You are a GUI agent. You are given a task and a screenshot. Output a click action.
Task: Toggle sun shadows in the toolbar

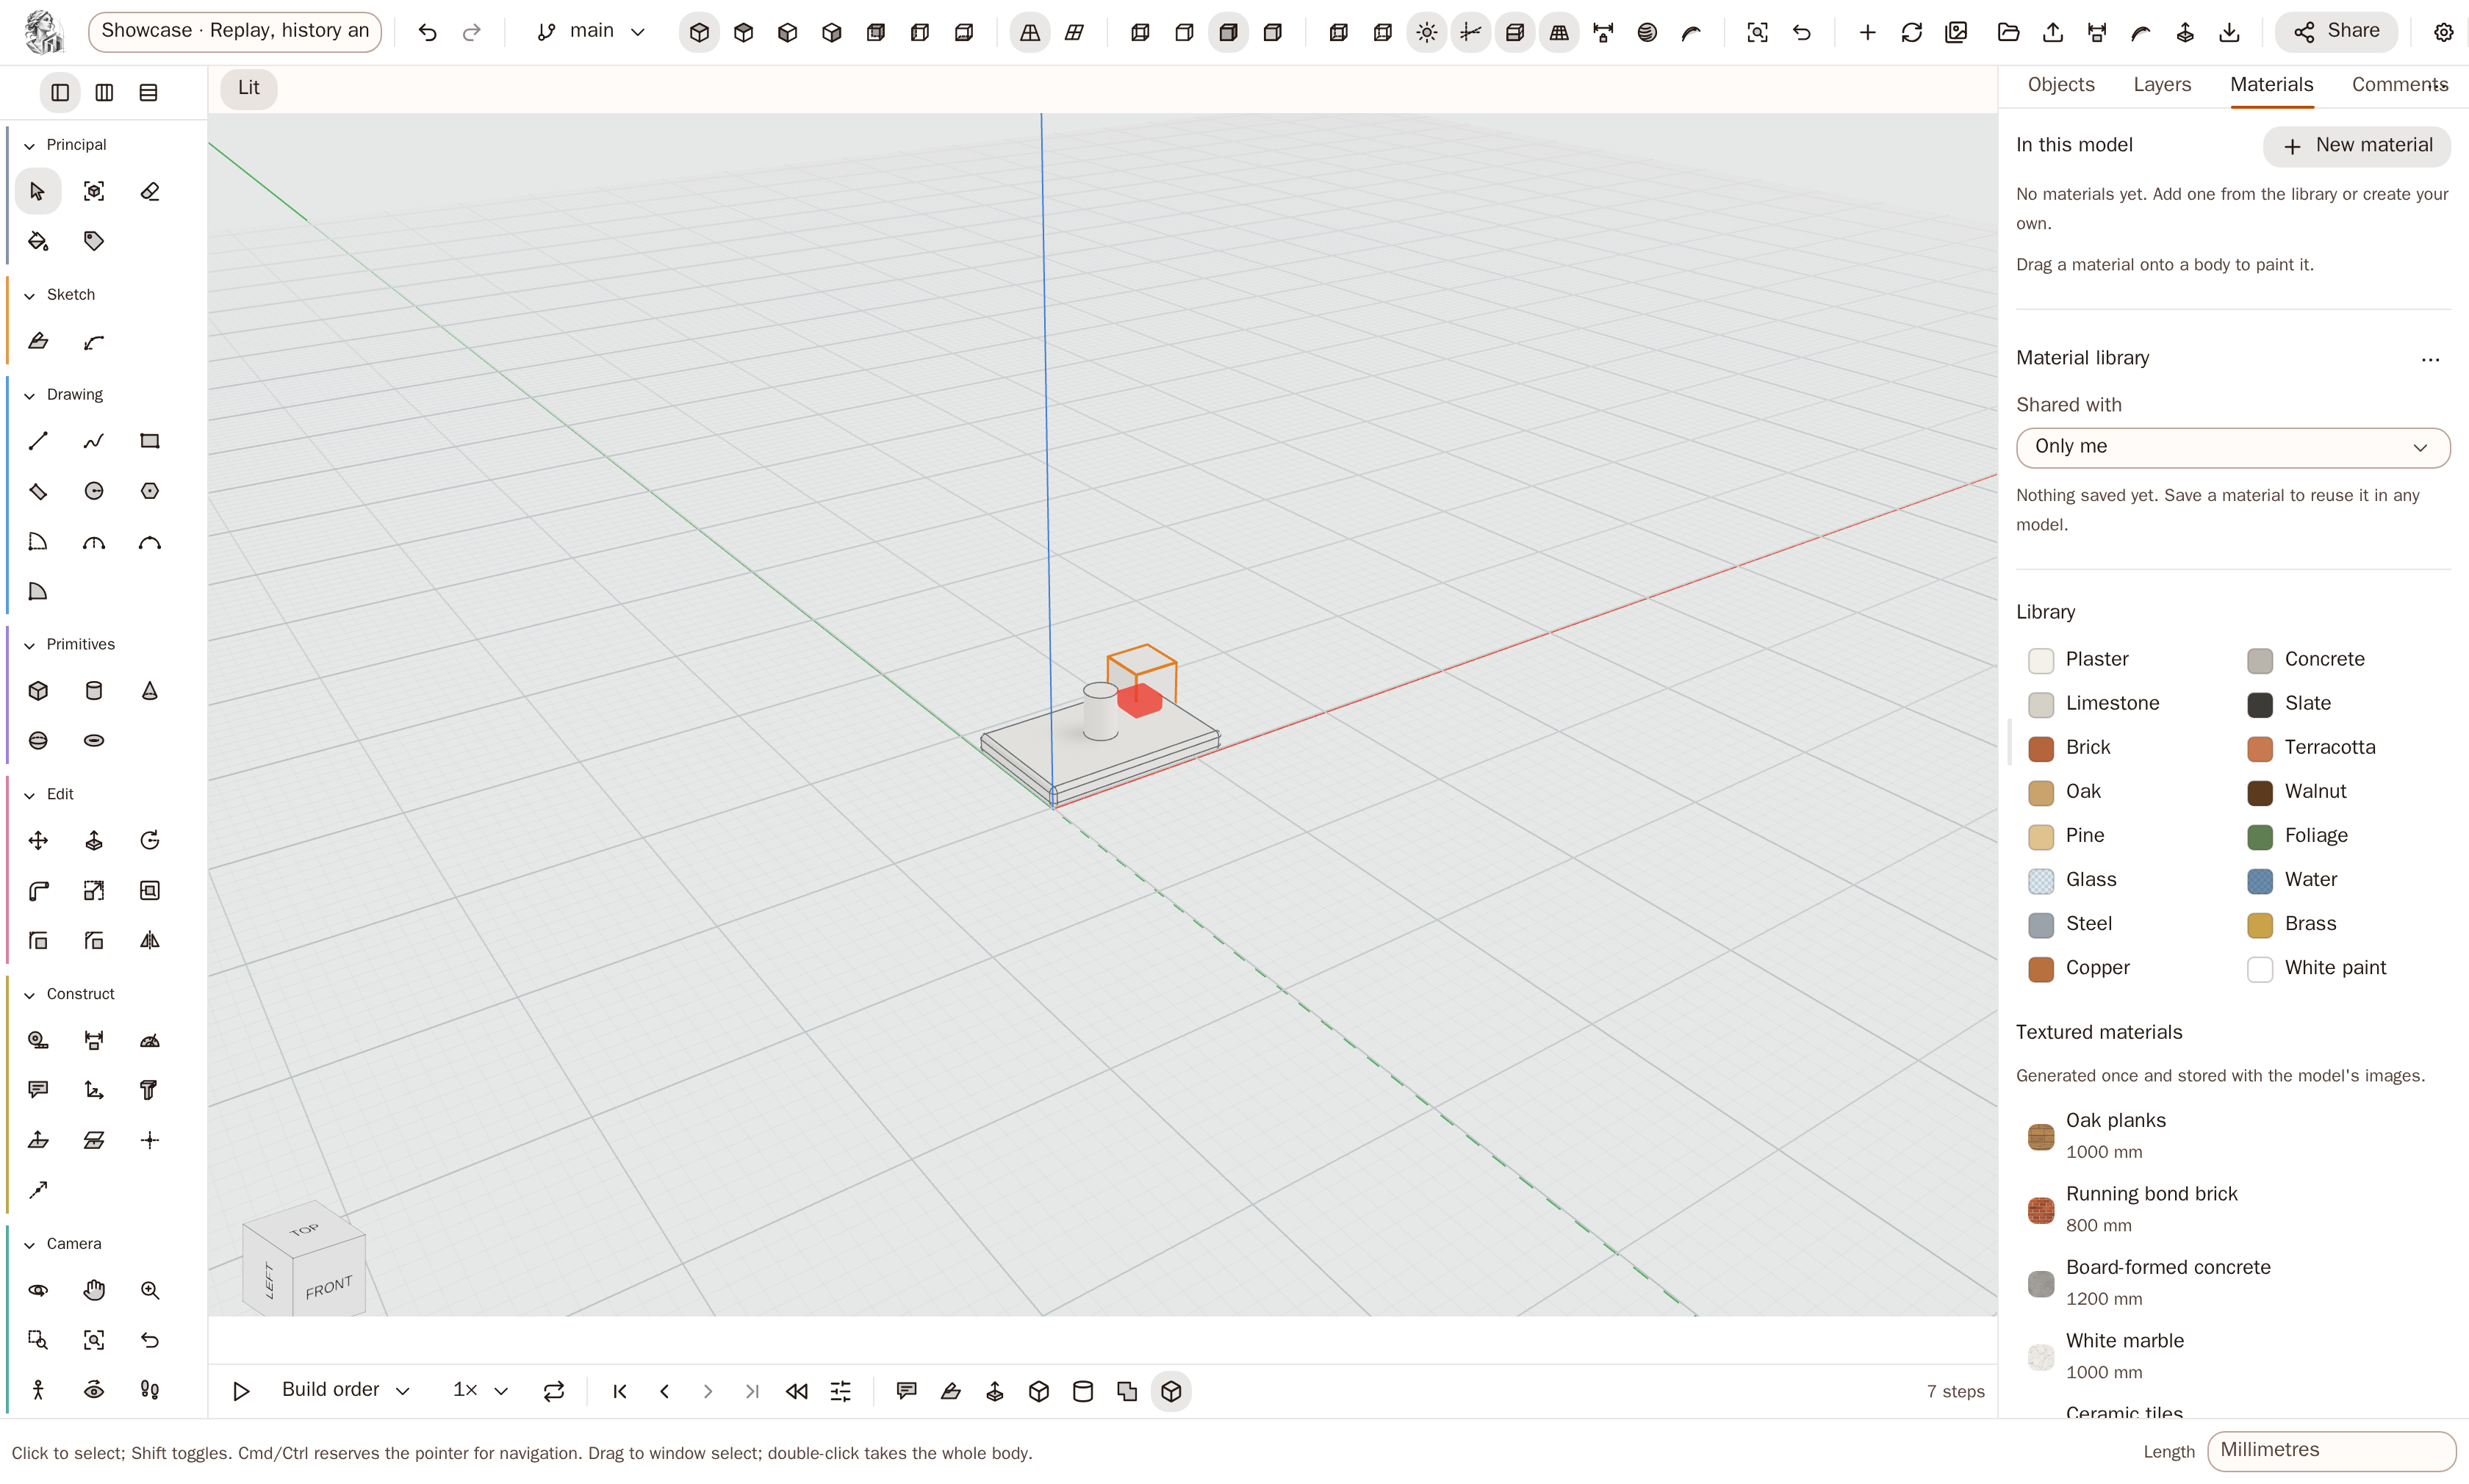click(x=1427, y=33)
